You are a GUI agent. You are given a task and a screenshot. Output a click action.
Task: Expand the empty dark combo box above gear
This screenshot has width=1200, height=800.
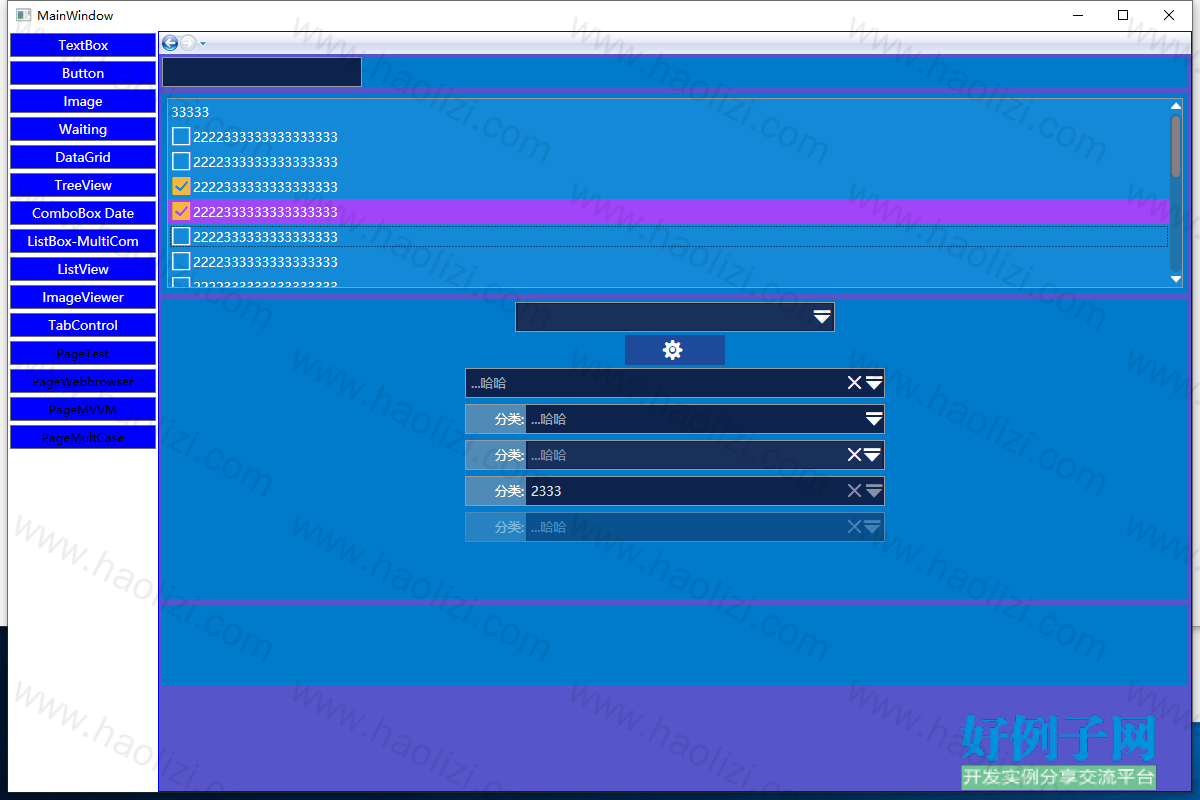click(x=822, y=317)
